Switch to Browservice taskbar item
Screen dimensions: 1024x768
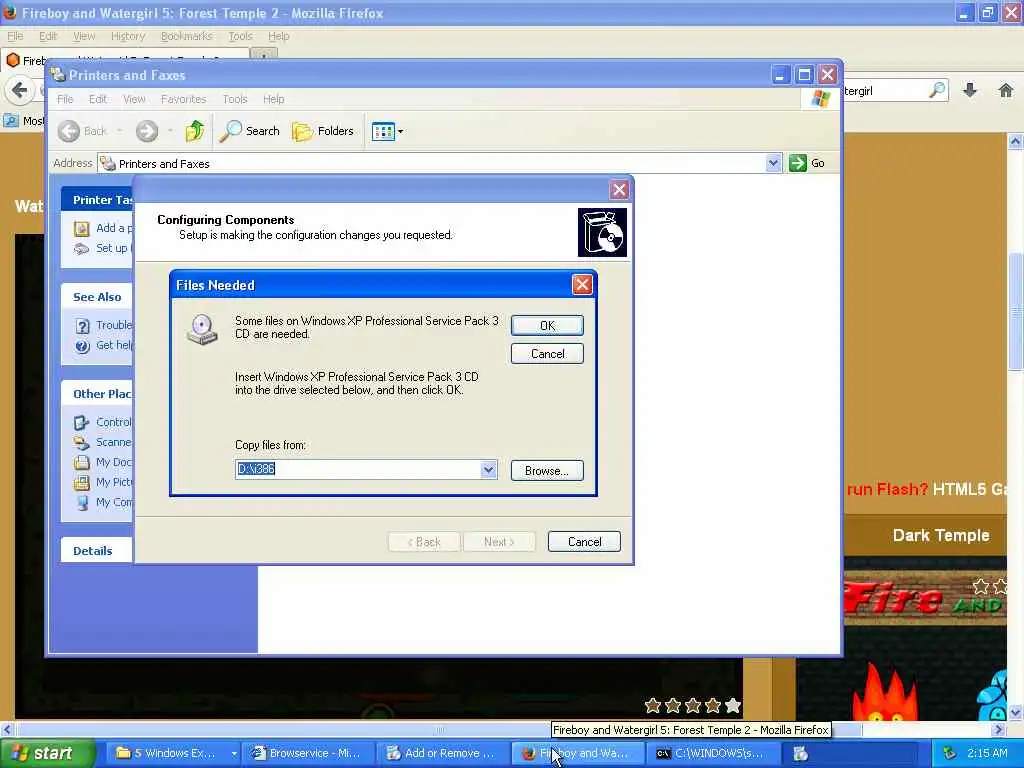307,753
